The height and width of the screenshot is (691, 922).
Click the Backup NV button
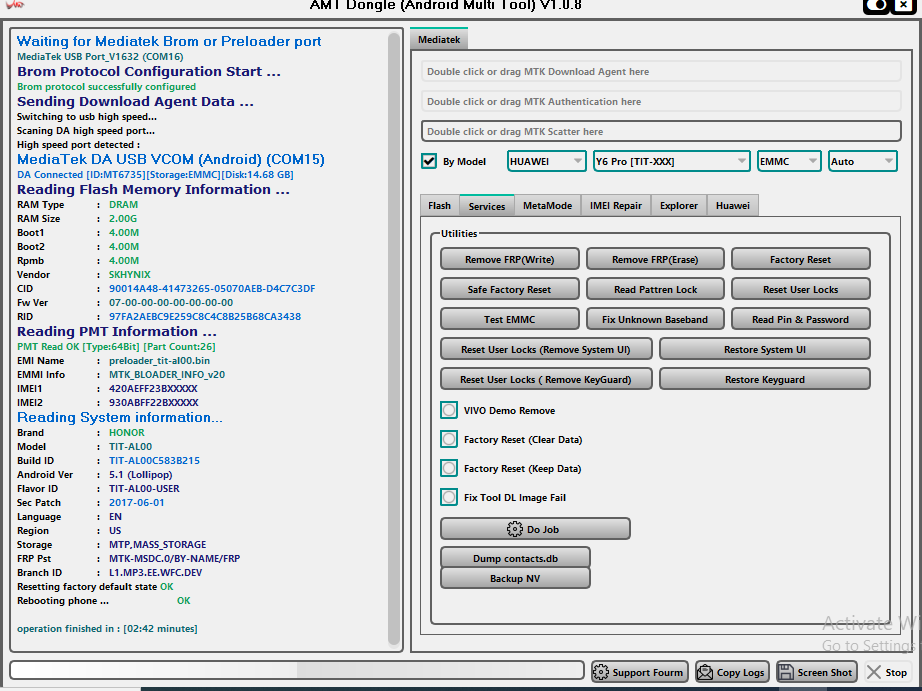point(515,578)
